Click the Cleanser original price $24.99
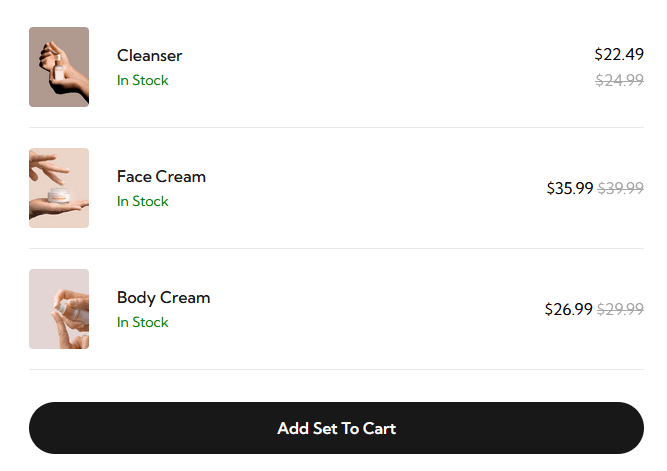 pos(619,80)
